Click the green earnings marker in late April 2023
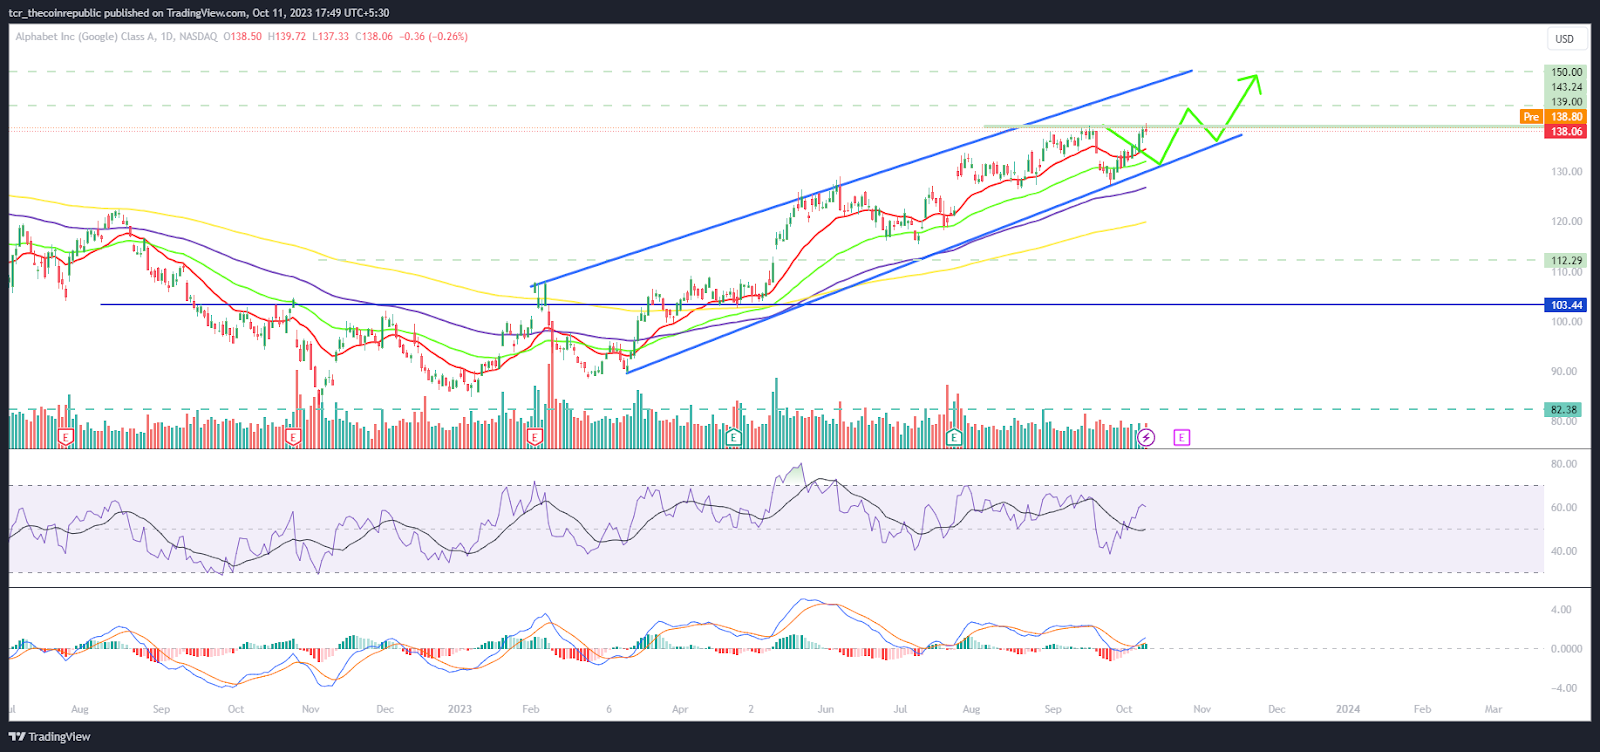This screenshot has width=1600, height=752. click(x=733, y=437)
